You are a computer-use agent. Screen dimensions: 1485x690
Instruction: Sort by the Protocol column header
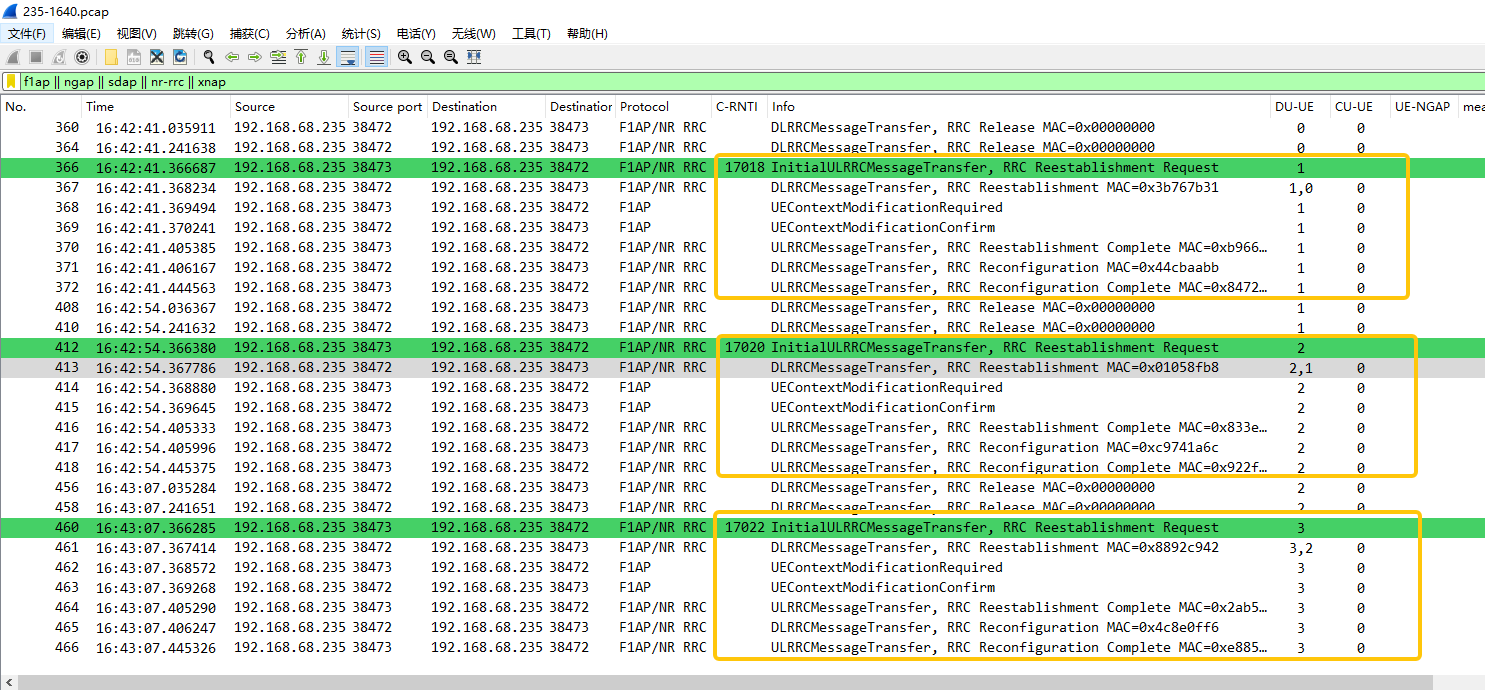click(664, 107)
